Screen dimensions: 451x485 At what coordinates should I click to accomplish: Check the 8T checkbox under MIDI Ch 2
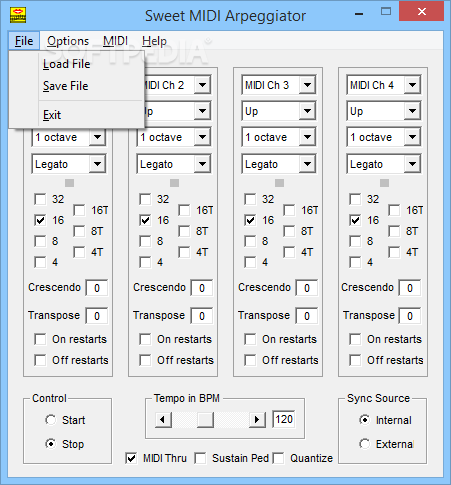click(x=184, y=231)
